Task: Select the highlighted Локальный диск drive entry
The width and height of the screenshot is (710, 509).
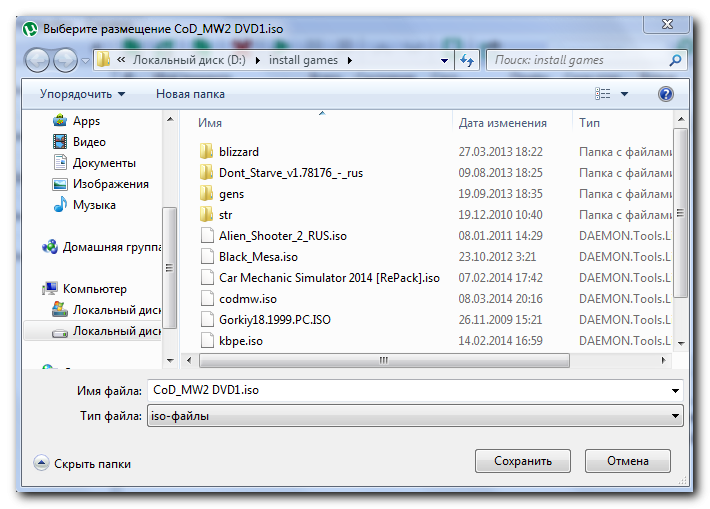Action: [92, 331]
